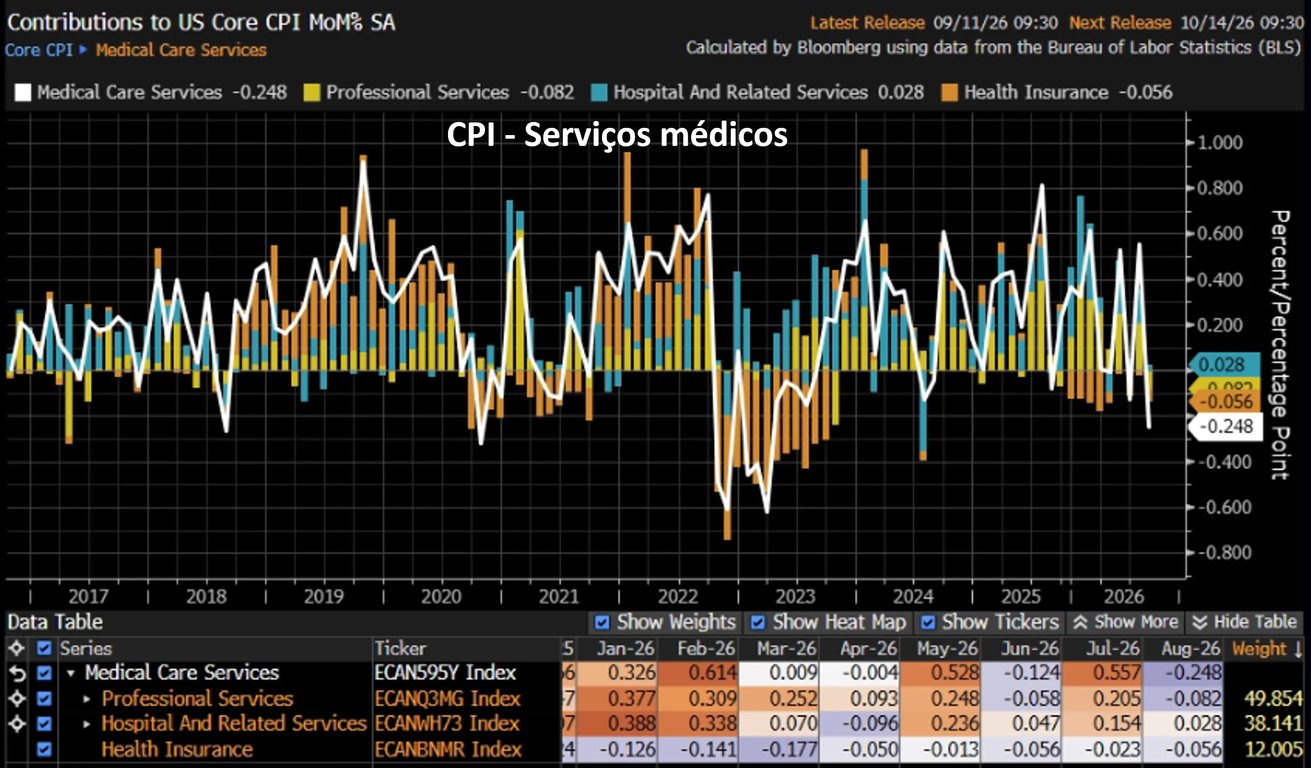1311x768 pixels.
Task: Click the crosshair icon in the Series header row
Action: click(15, 648)
